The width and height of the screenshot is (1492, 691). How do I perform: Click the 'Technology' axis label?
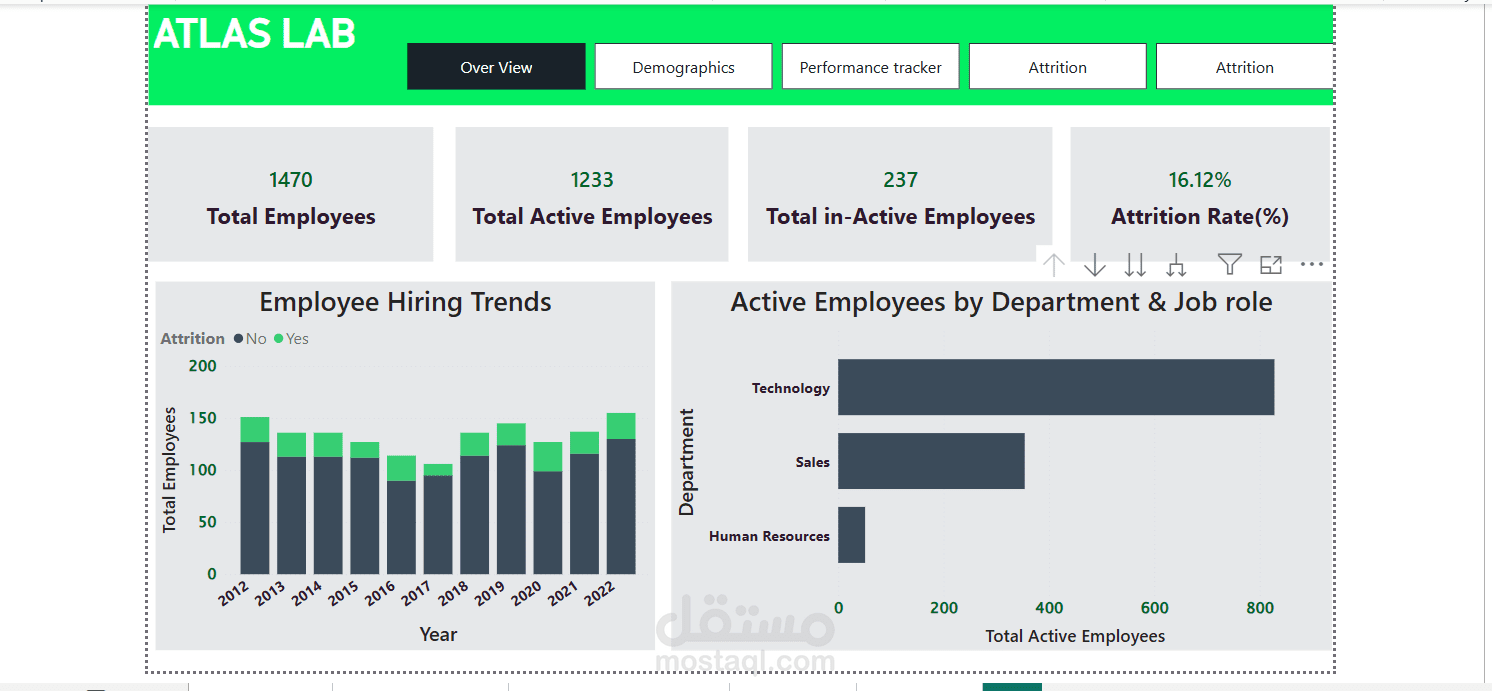[791, 388]
